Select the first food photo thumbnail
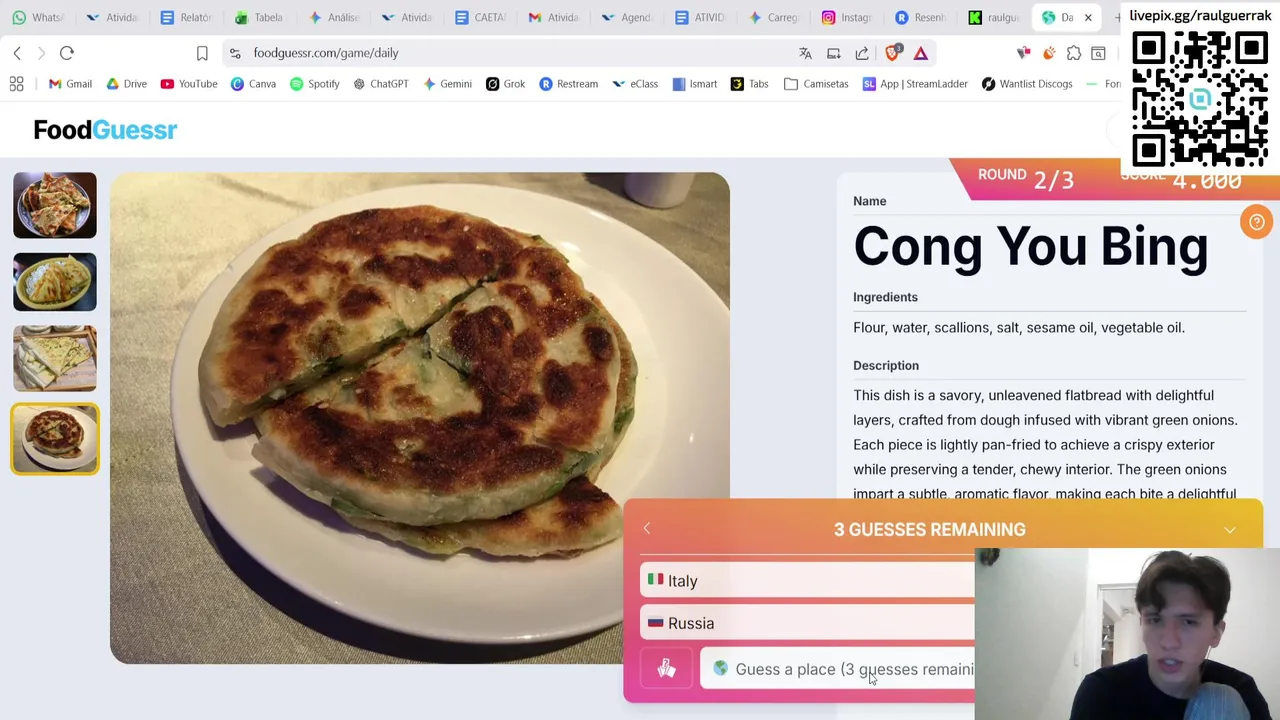 coord(55,206)
